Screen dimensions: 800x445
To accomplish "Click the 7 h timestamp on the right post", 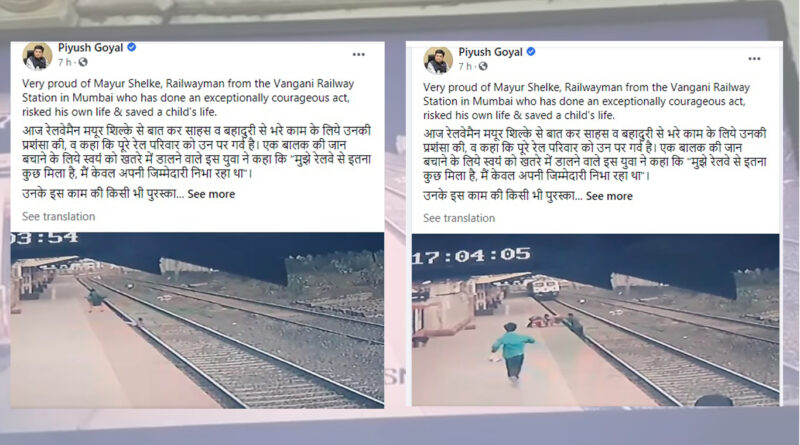I will point(464,66).
